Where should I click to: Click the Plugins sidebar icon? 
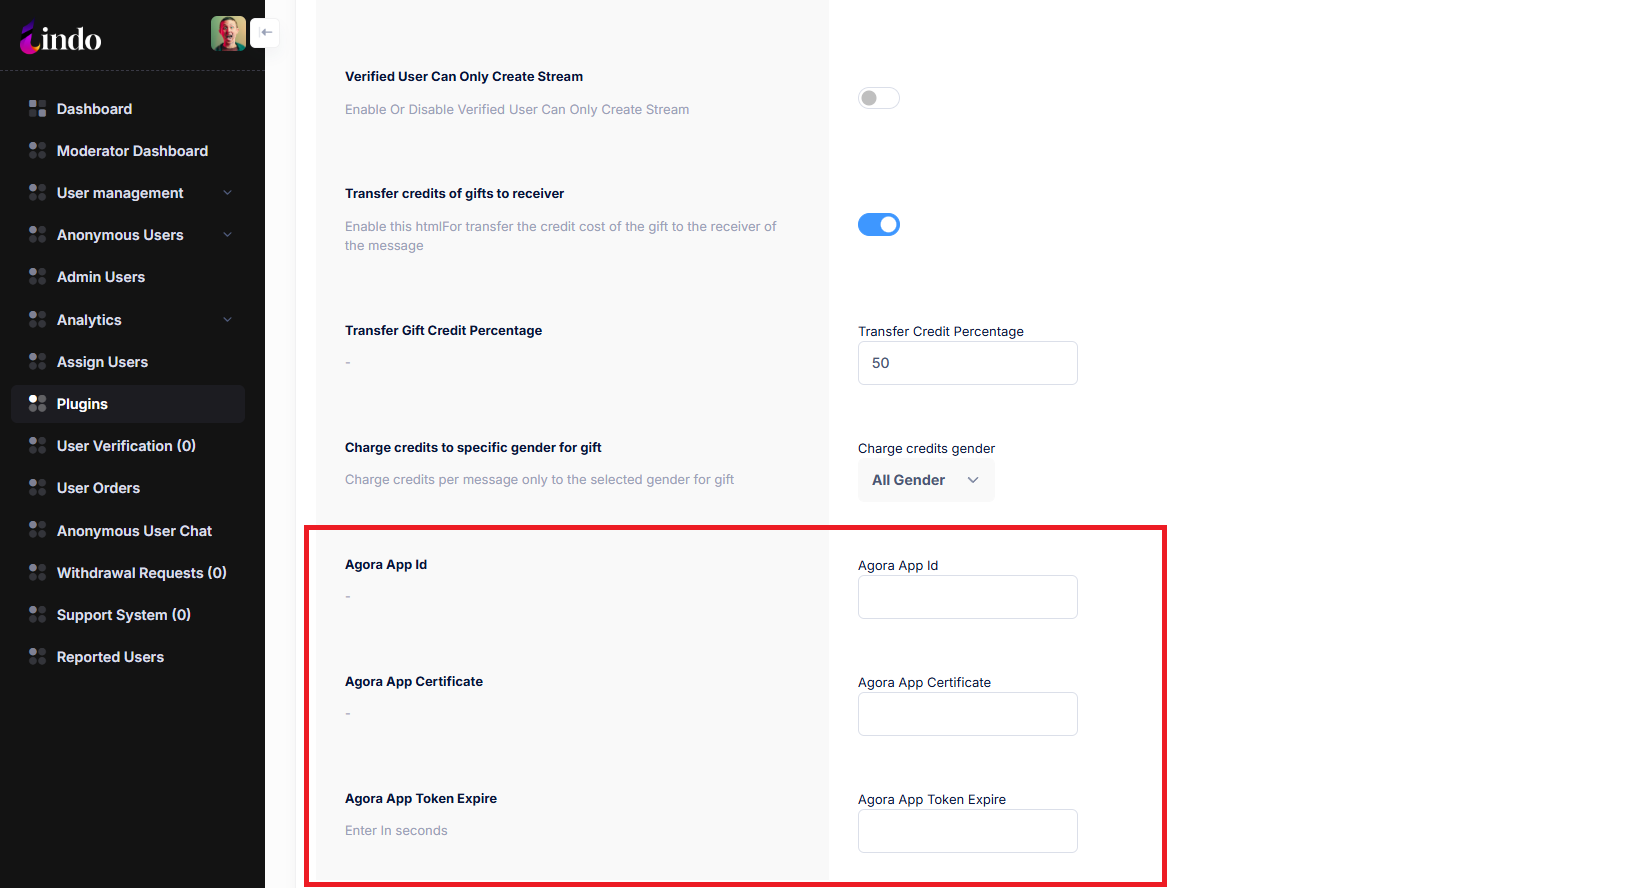(37, 404)
